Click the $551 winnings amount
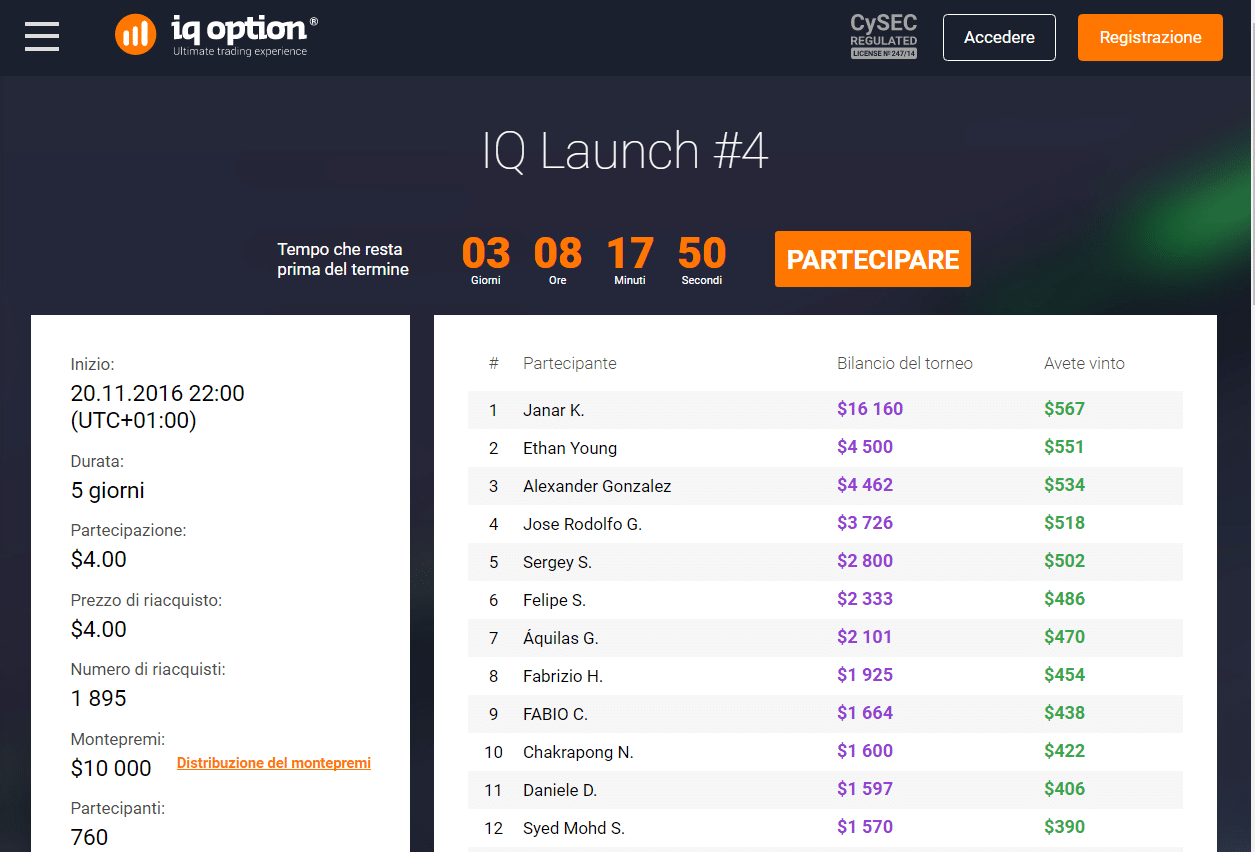1255x852 pixels. (1064, 447)
